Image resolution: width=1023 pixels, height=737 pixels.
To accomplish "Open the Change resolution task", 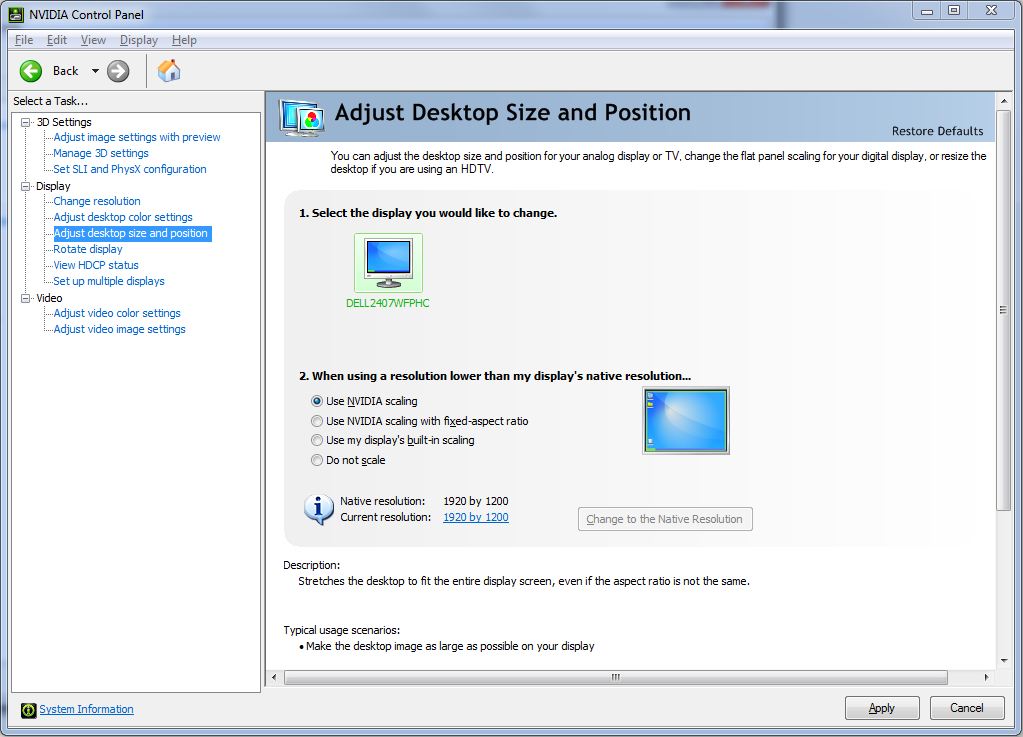I will point(97,201).
